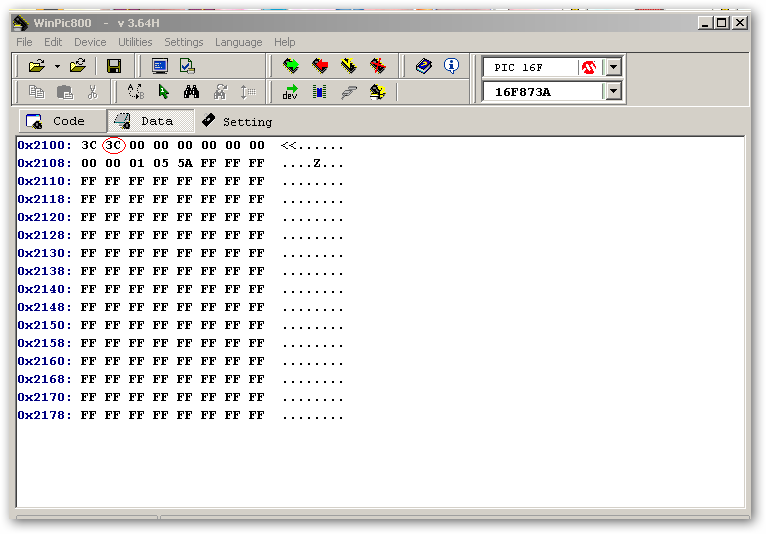This screenshot has height=534, width=766.
Task: Click the address label 0x2110:
Action: tap(44, 181)
